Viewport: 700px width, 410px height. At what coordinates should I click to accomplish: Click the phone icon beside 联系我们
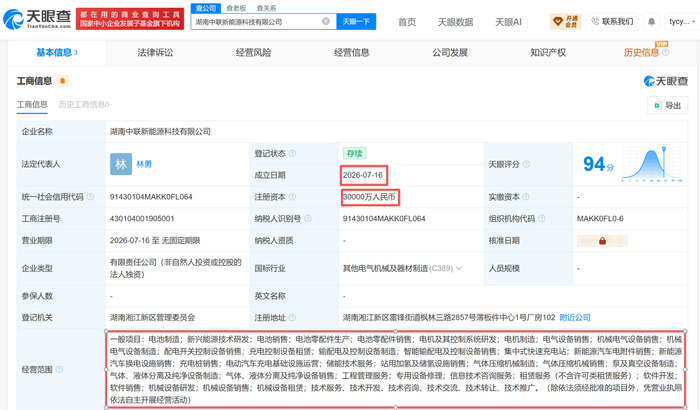pyautogui.click(x=595, y=21)
